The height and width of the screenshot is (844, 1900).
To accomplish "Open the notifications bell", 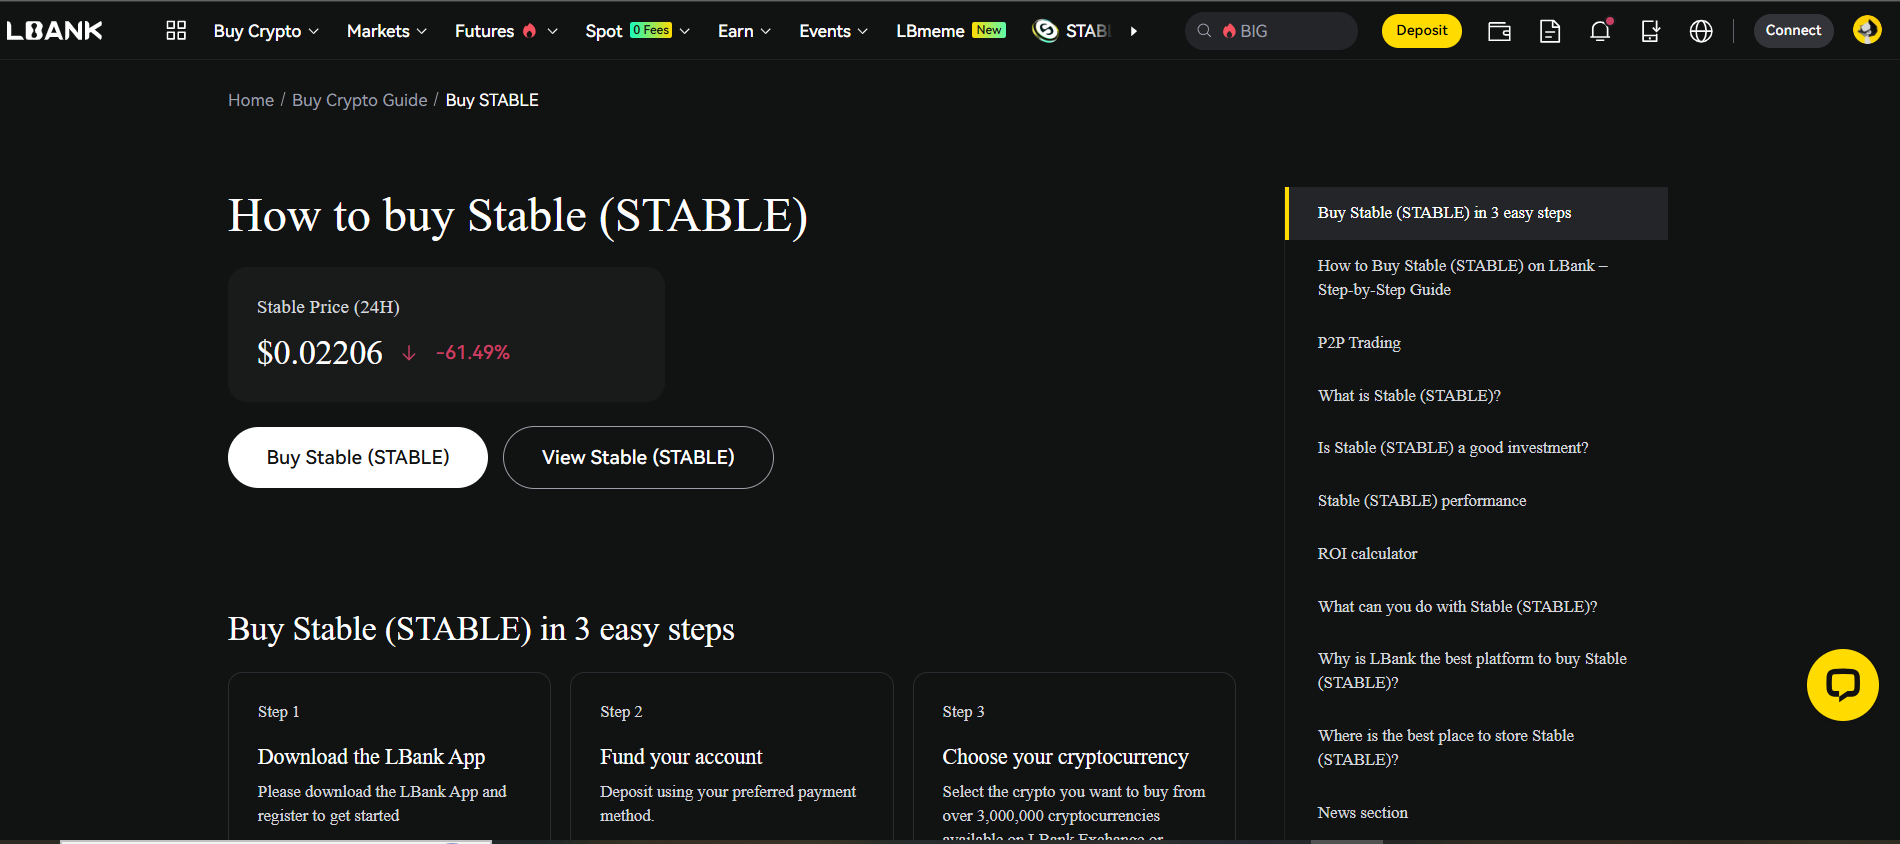I will pos(1600,31).
